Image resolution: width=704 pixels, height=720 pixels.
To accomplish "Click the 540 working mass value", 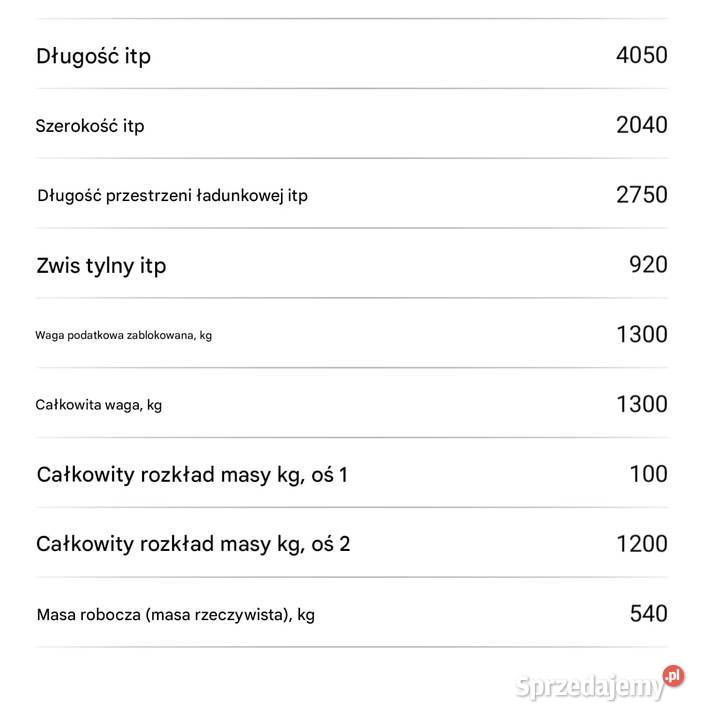I will coord(648,613).
